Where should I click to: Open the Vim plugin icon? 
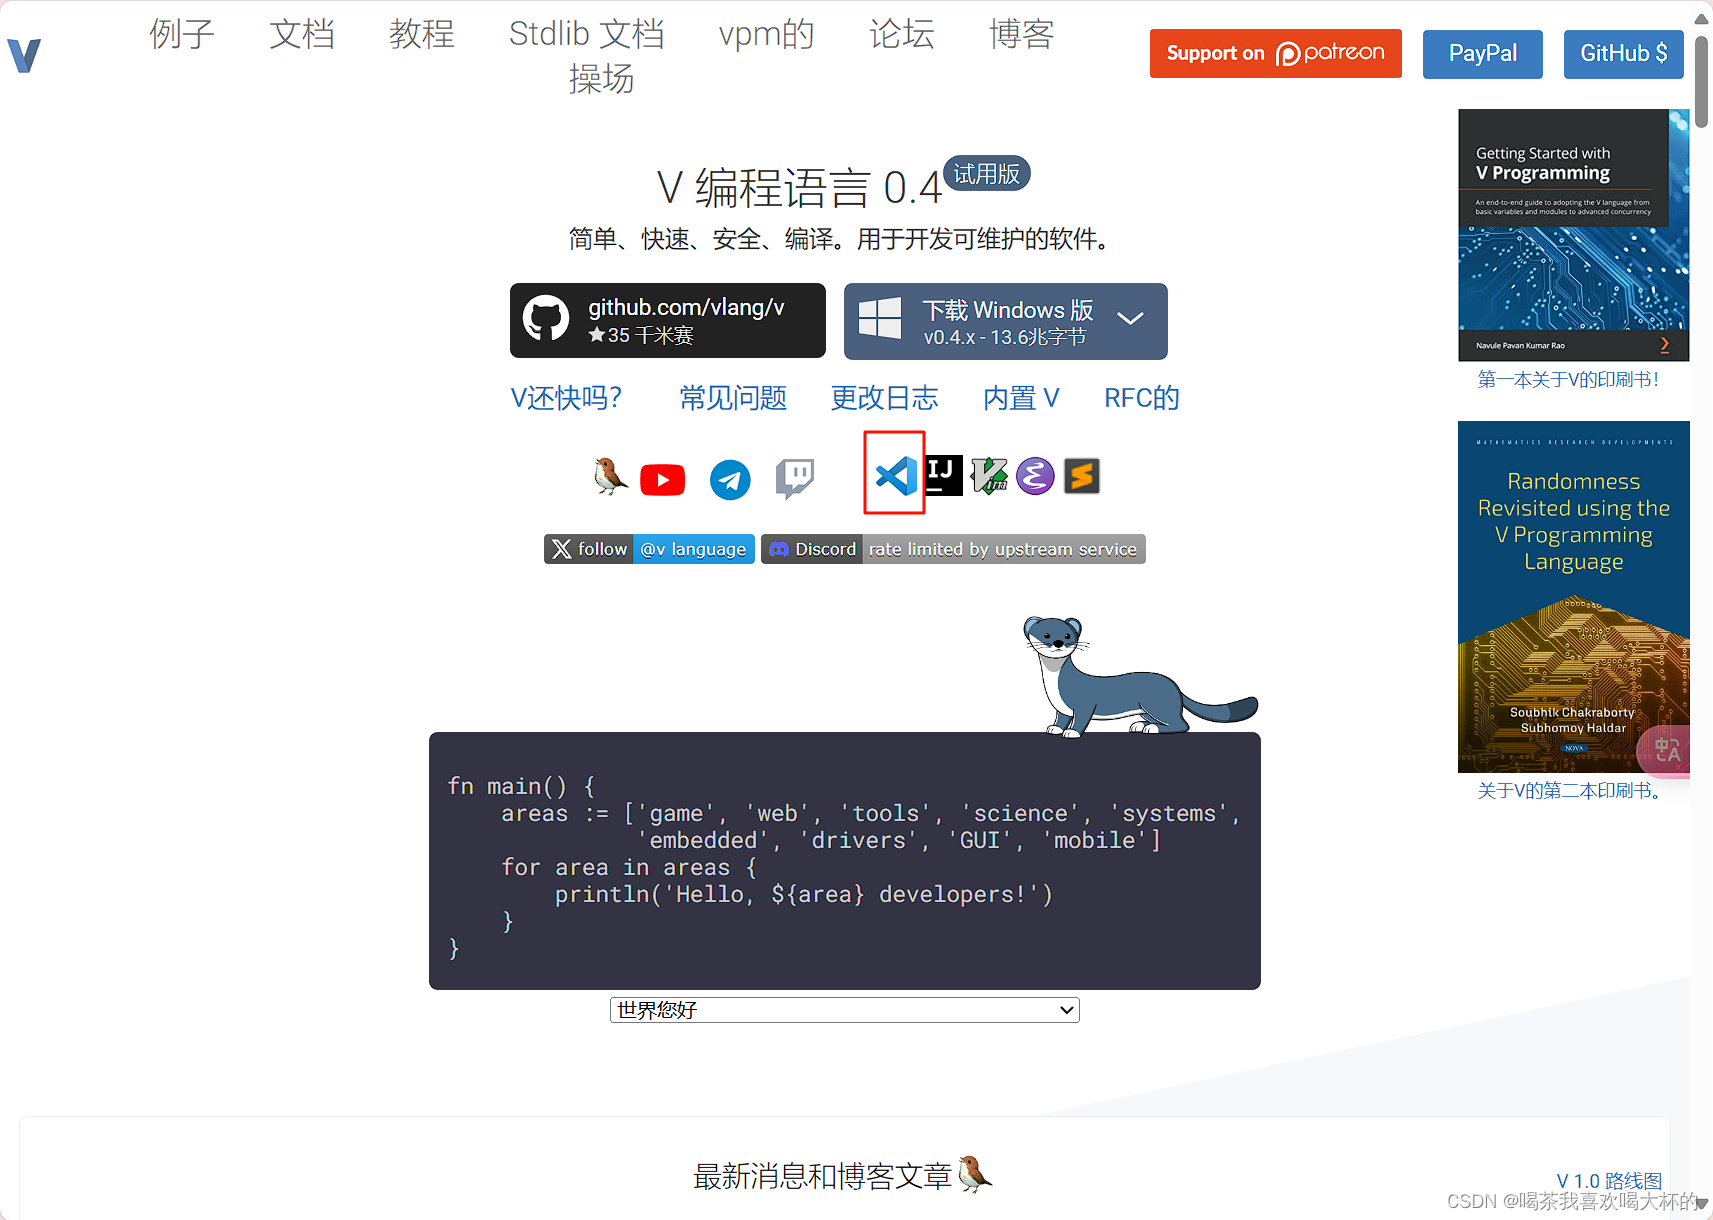click(988, 475)
